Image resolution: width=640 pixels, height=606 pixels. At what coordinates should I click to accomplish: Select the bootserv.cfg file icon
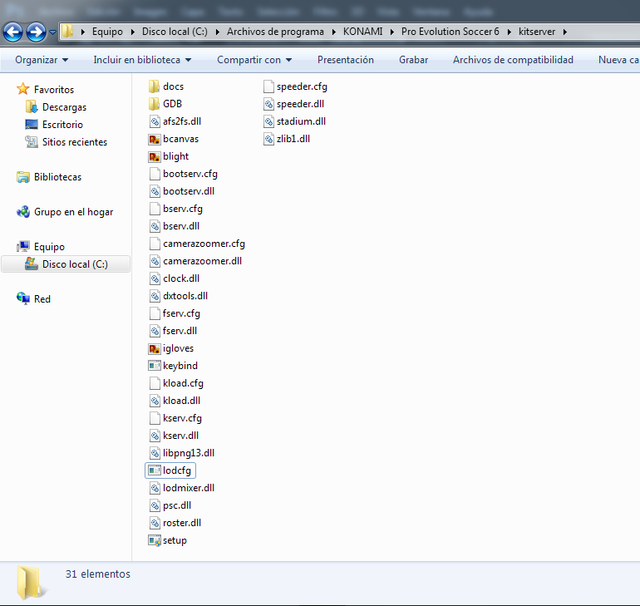pos(155,174)
